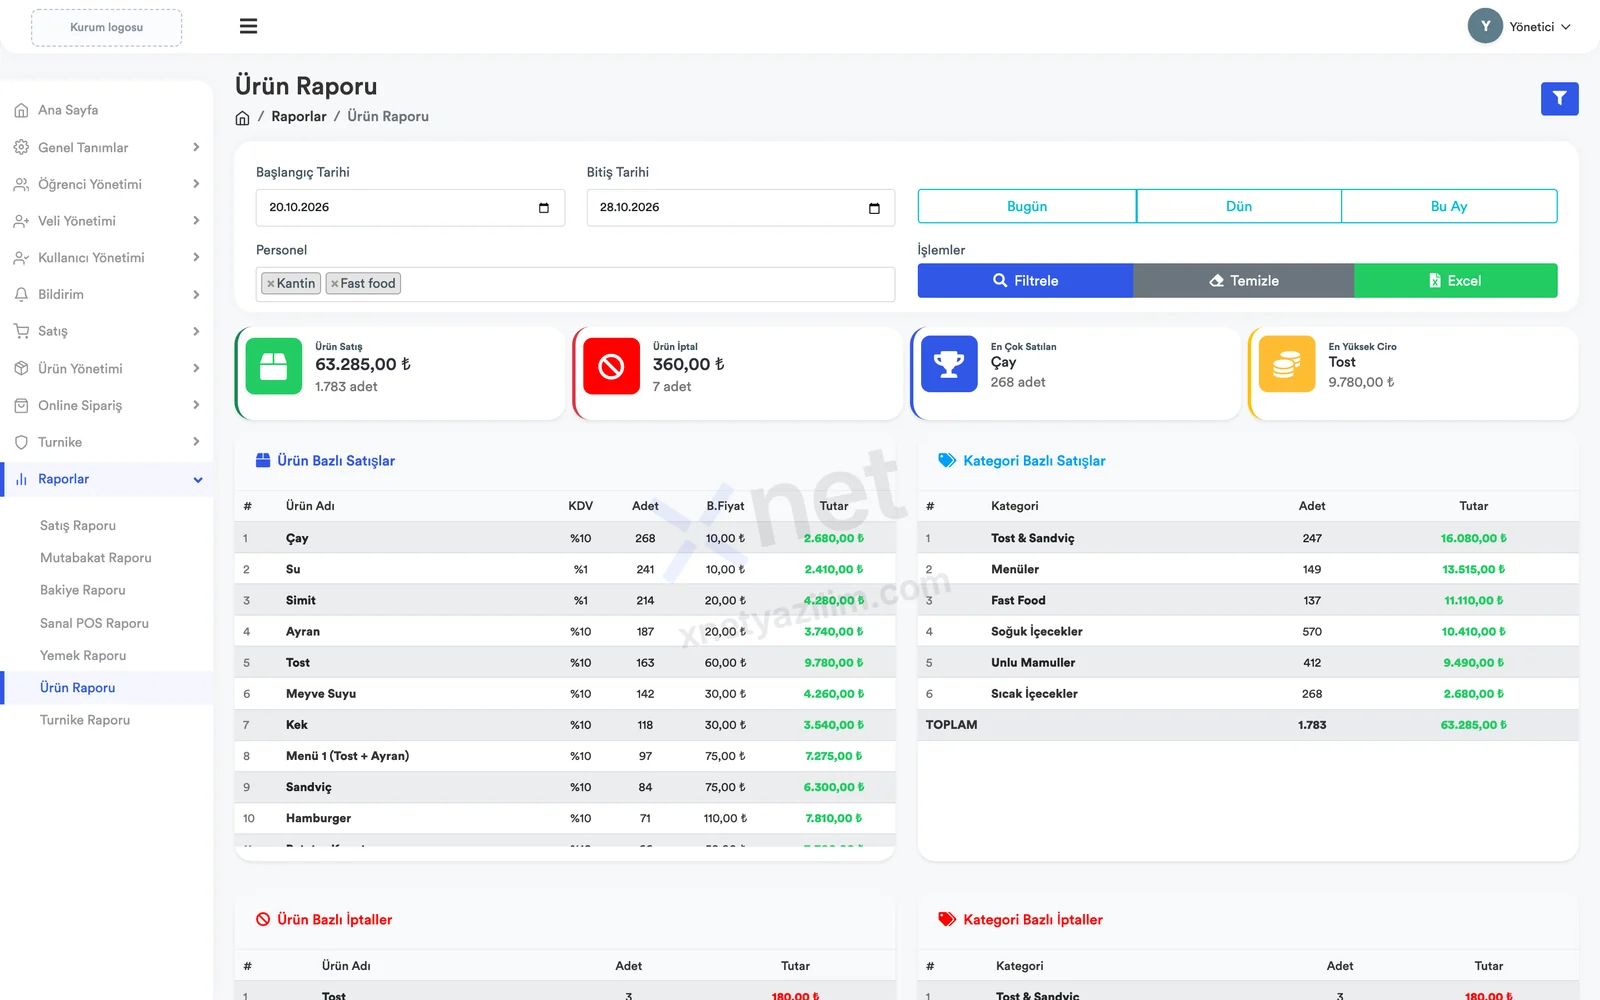This screenshot has width=1600, height=1000.
Task: Click the red Ürün İptal icon
Action: tap(611, 367)
